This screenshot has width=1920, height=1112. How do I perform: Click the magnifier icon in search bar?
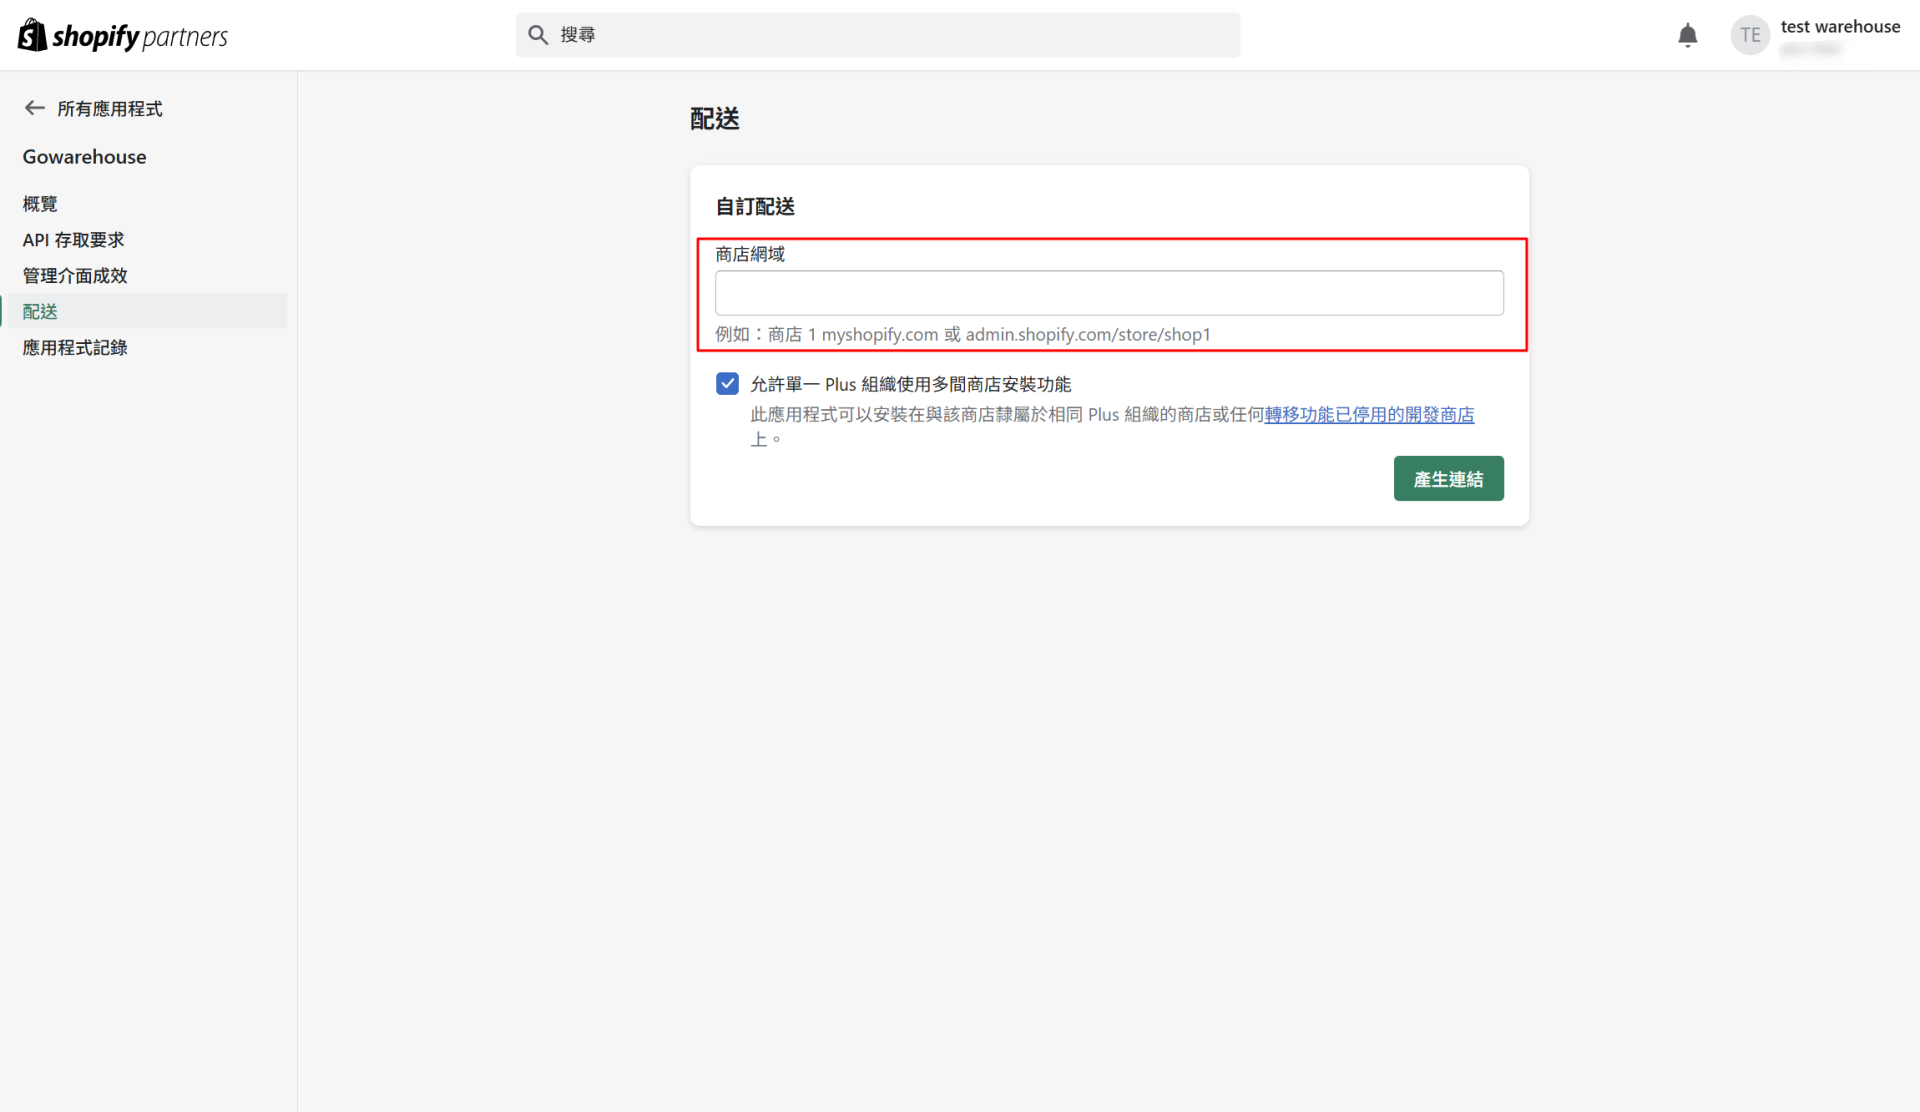[x=538, y=35]
